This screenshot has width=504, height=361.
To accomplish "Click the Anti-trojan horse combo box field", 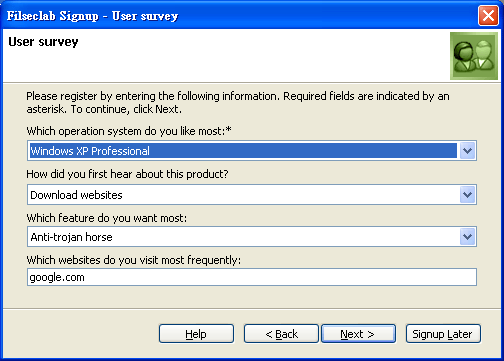I will point(252,237).
